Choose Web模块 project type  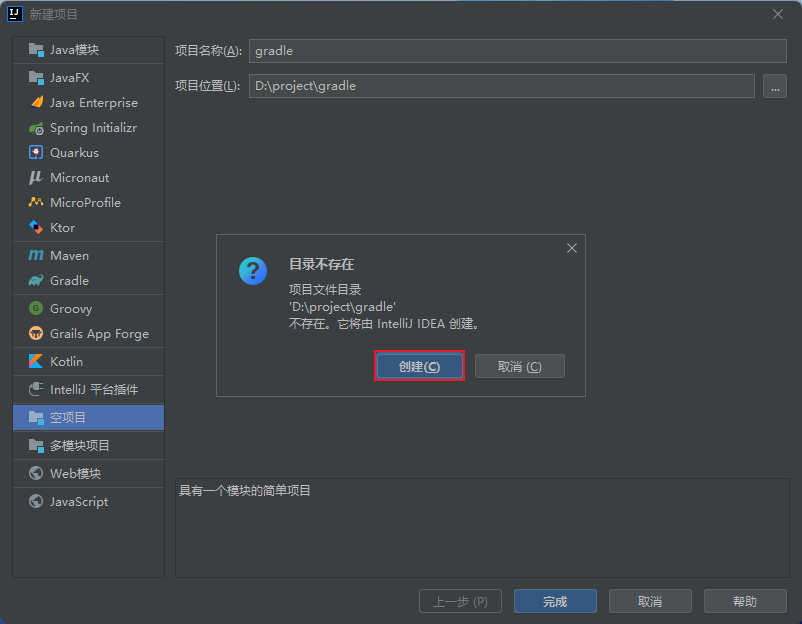pyautogui.click(x=88, y=473)
